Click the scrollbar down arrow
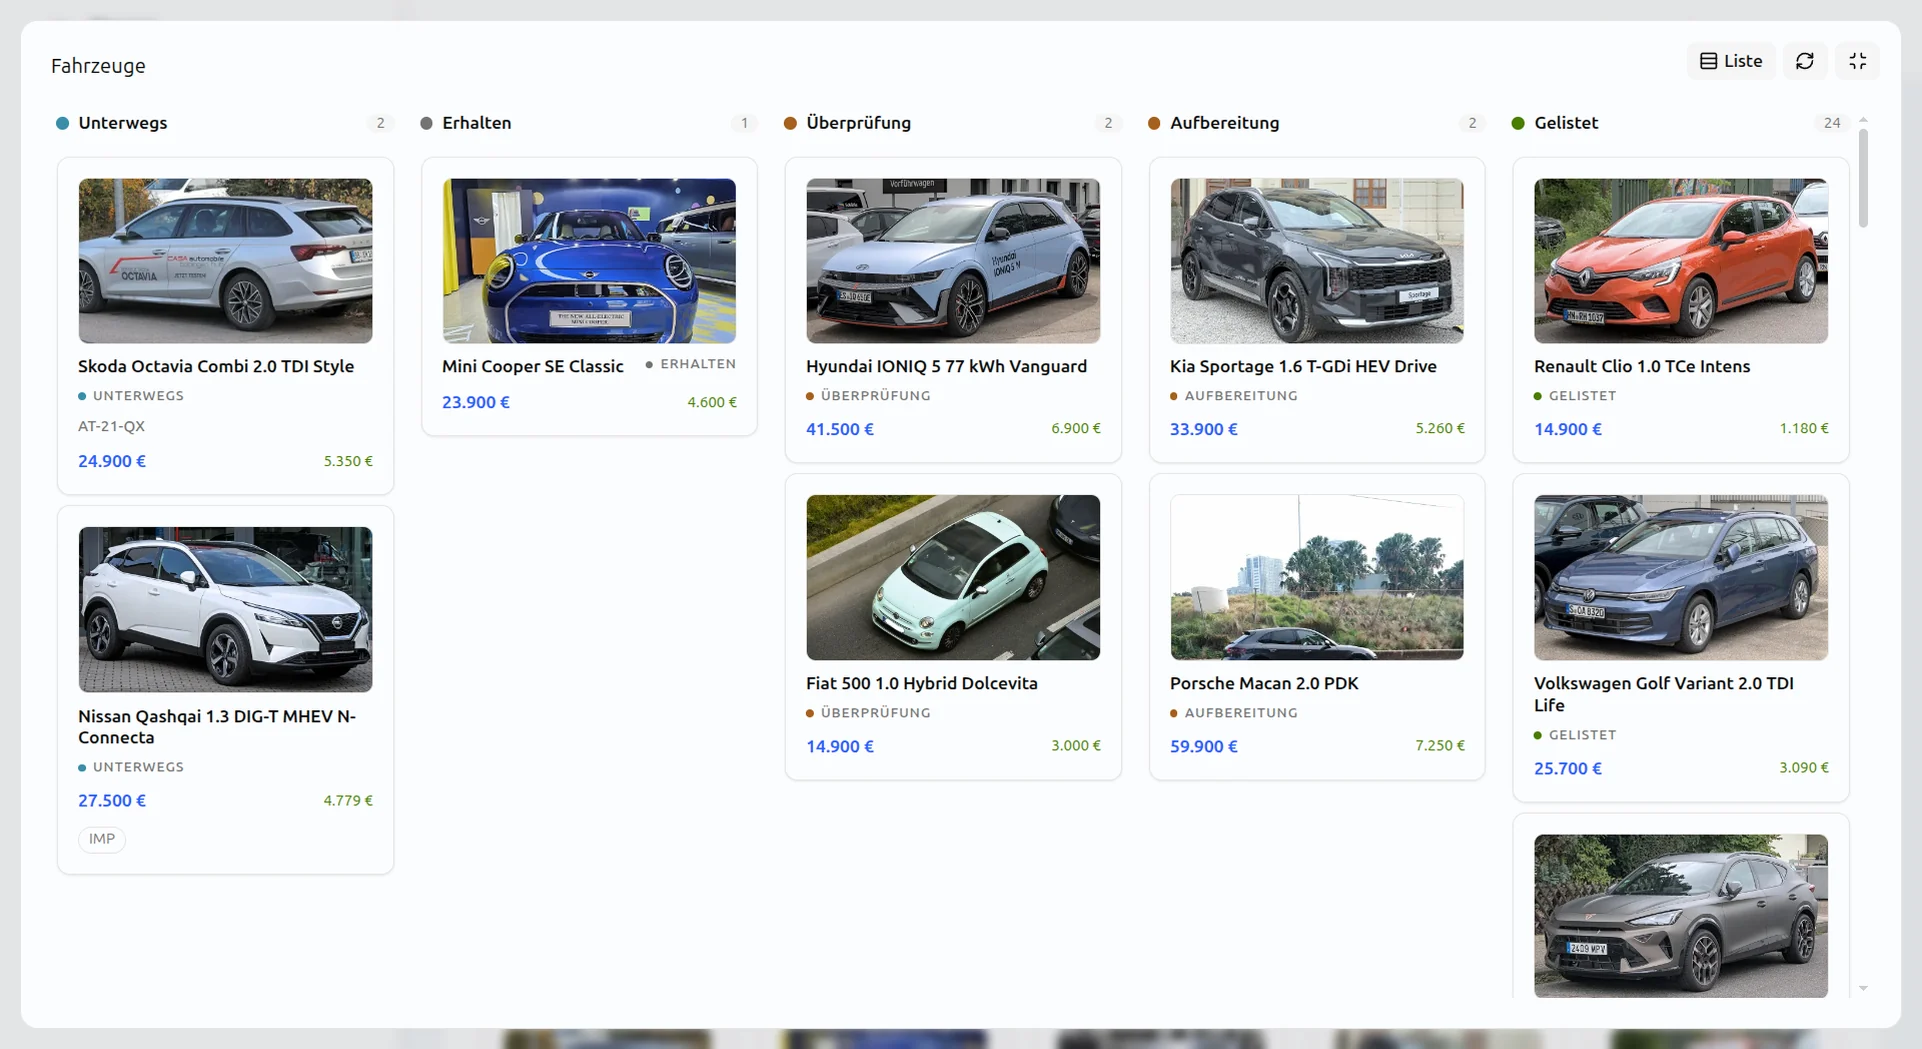The width and height of the screenshot is (1922, 1049). coord(1863,988)
